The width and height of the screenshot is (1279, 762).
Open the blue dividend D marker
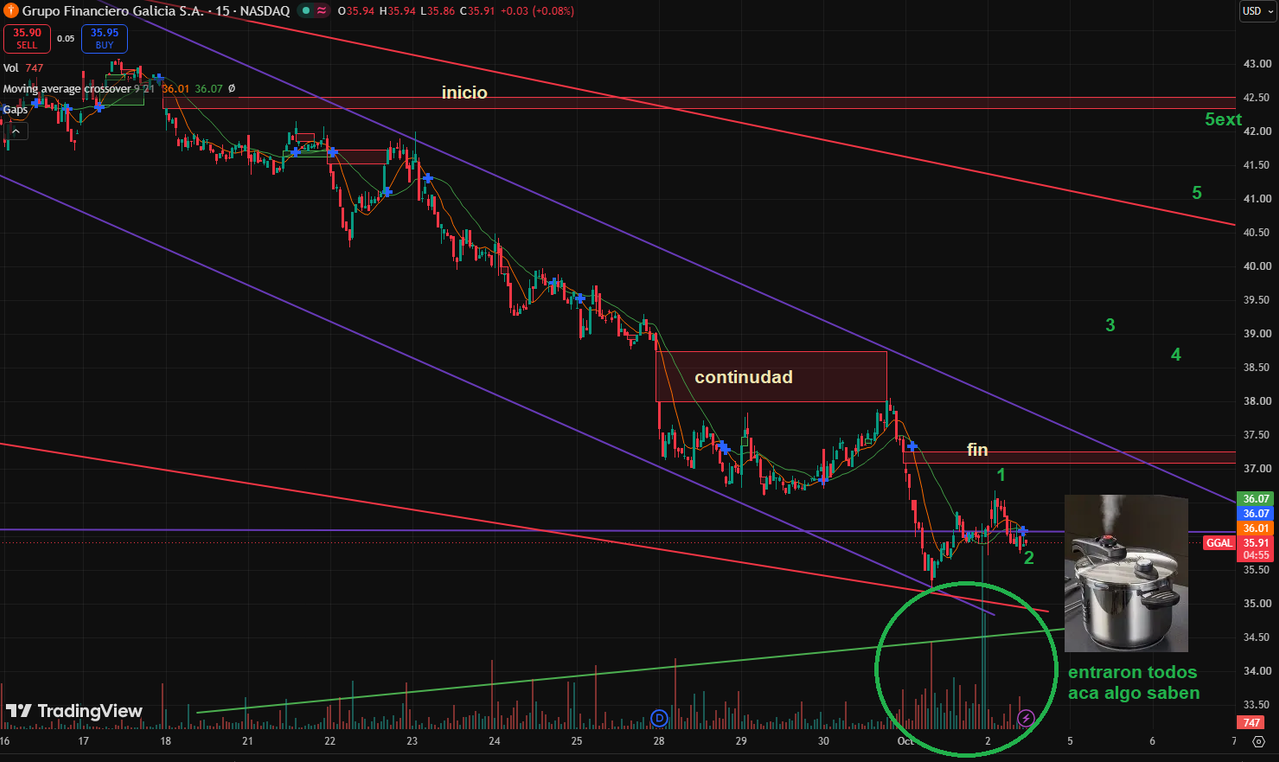pos(659,717)
